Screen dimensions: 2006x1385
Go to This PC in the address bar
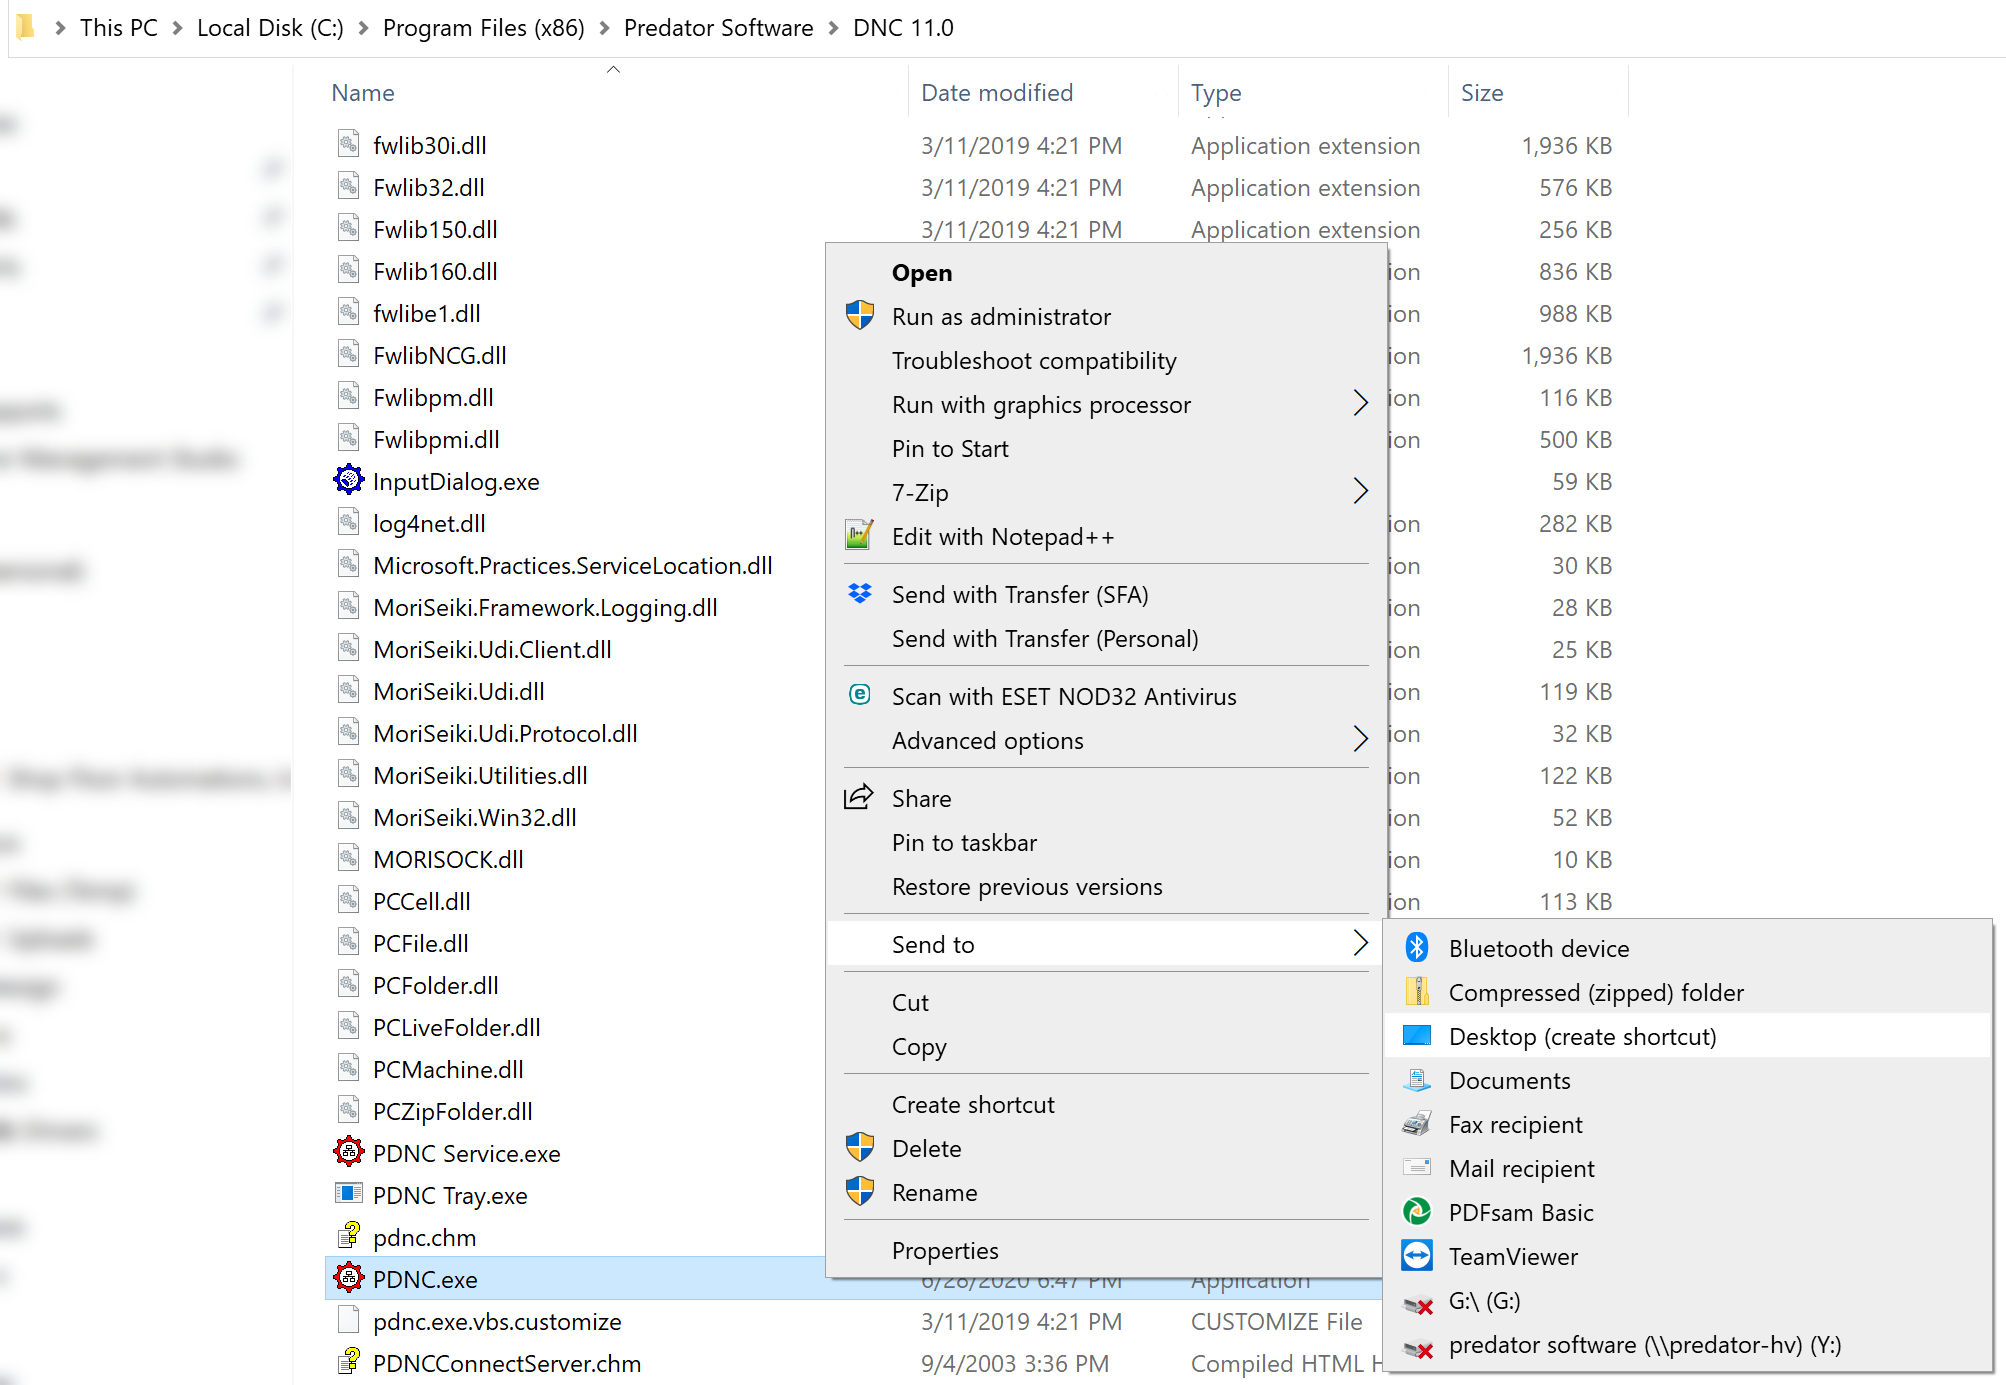119,28
